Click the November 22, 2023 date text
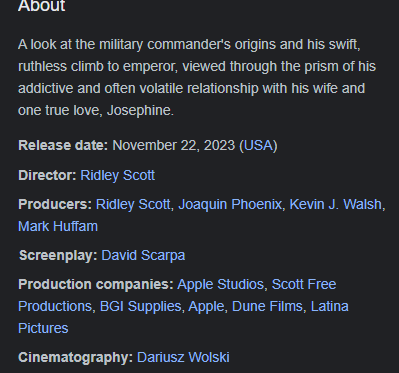 (174, 146)
